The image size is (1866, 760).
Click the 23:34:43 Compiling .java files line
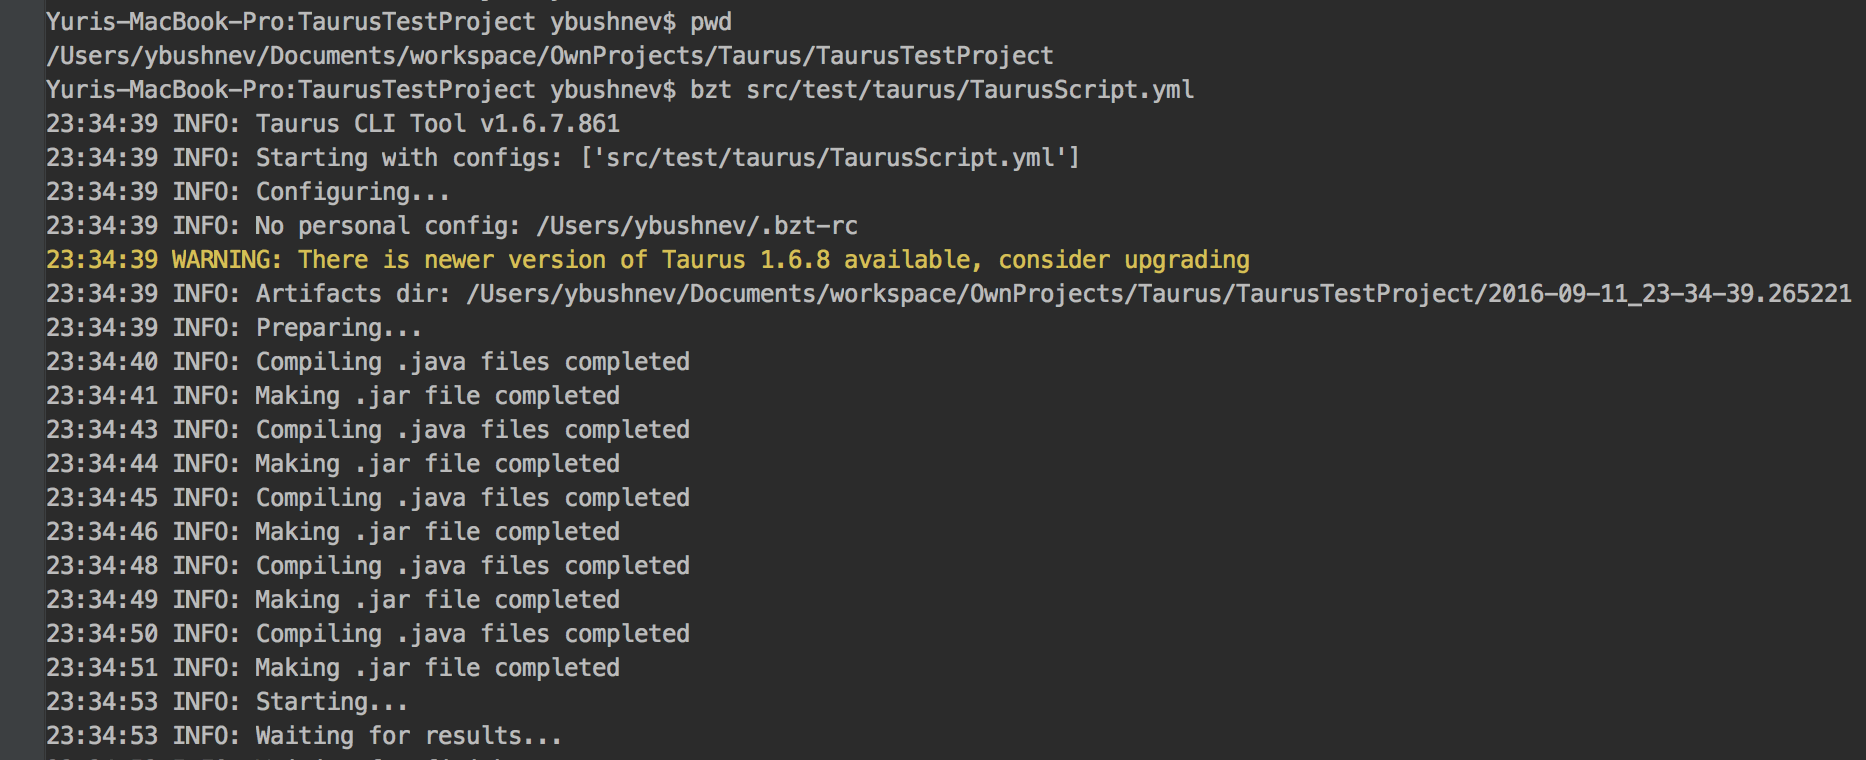pyautogui.click(x=368, y=430)
